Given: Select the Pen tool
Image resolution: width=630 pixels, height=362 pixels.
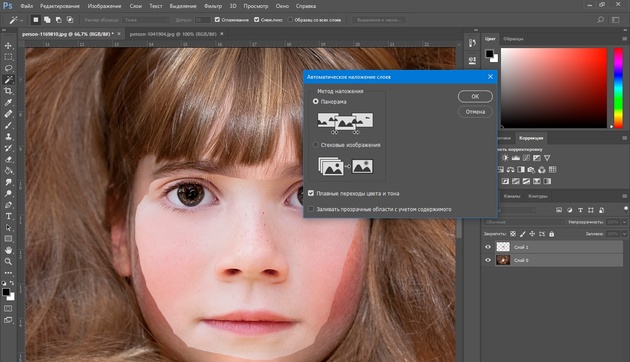Looking at the screenshot, I should (8, 205).
